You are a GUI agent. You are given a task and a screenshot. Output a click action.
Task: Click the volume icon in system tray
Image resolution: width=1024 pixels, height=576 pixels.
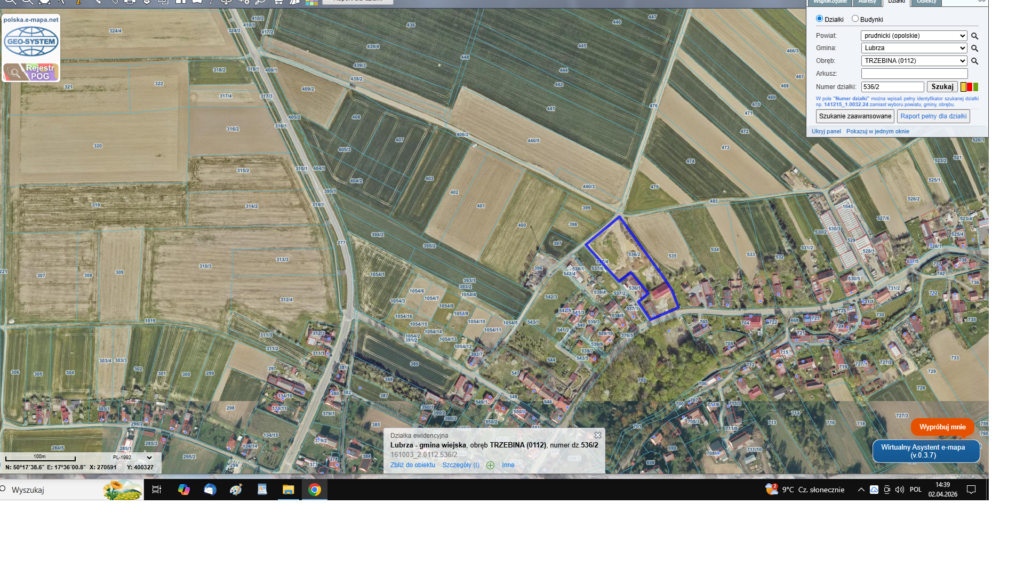click(x=899, y=490)
